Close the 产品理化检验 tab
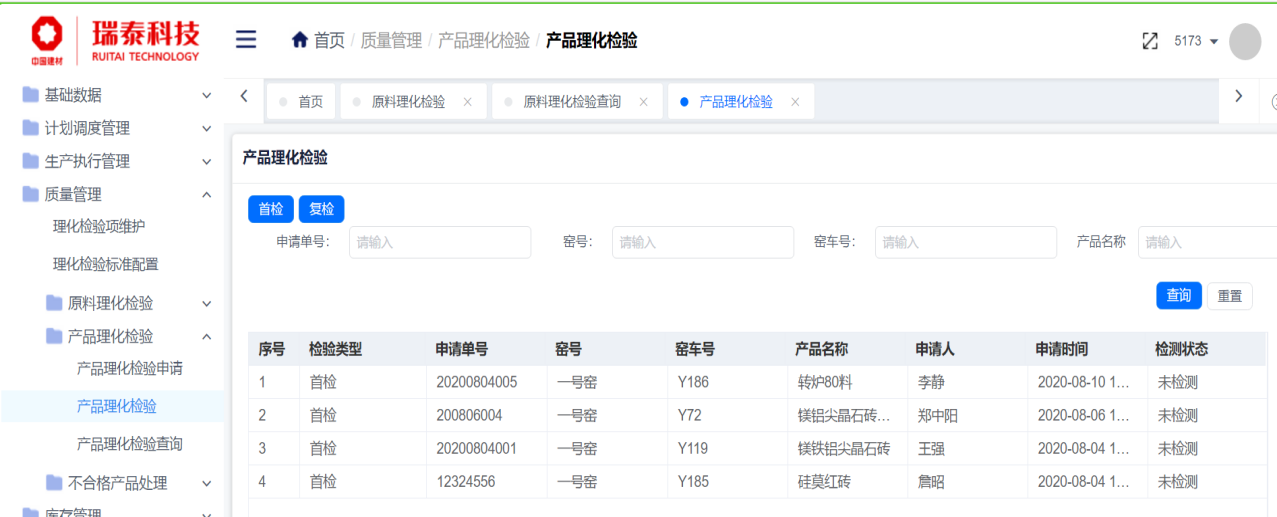 (x=795, y=102)
